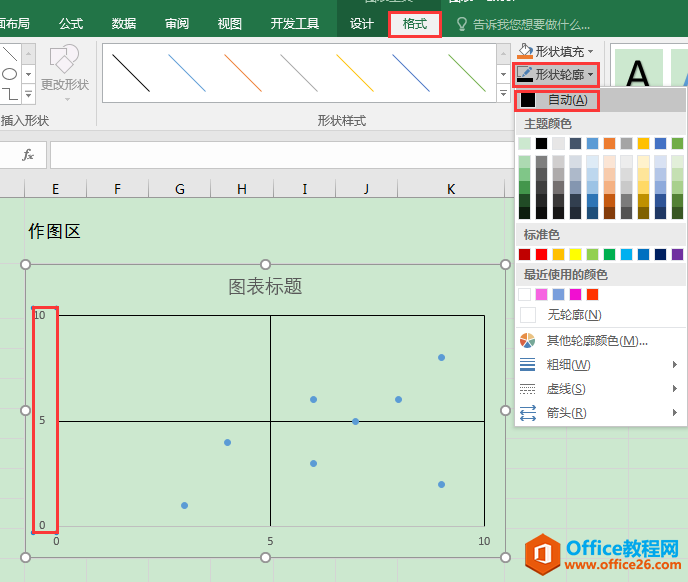Pick the line shape in insert shapes gallery
The width and height of the screenshot is (688, 582).
10,54
